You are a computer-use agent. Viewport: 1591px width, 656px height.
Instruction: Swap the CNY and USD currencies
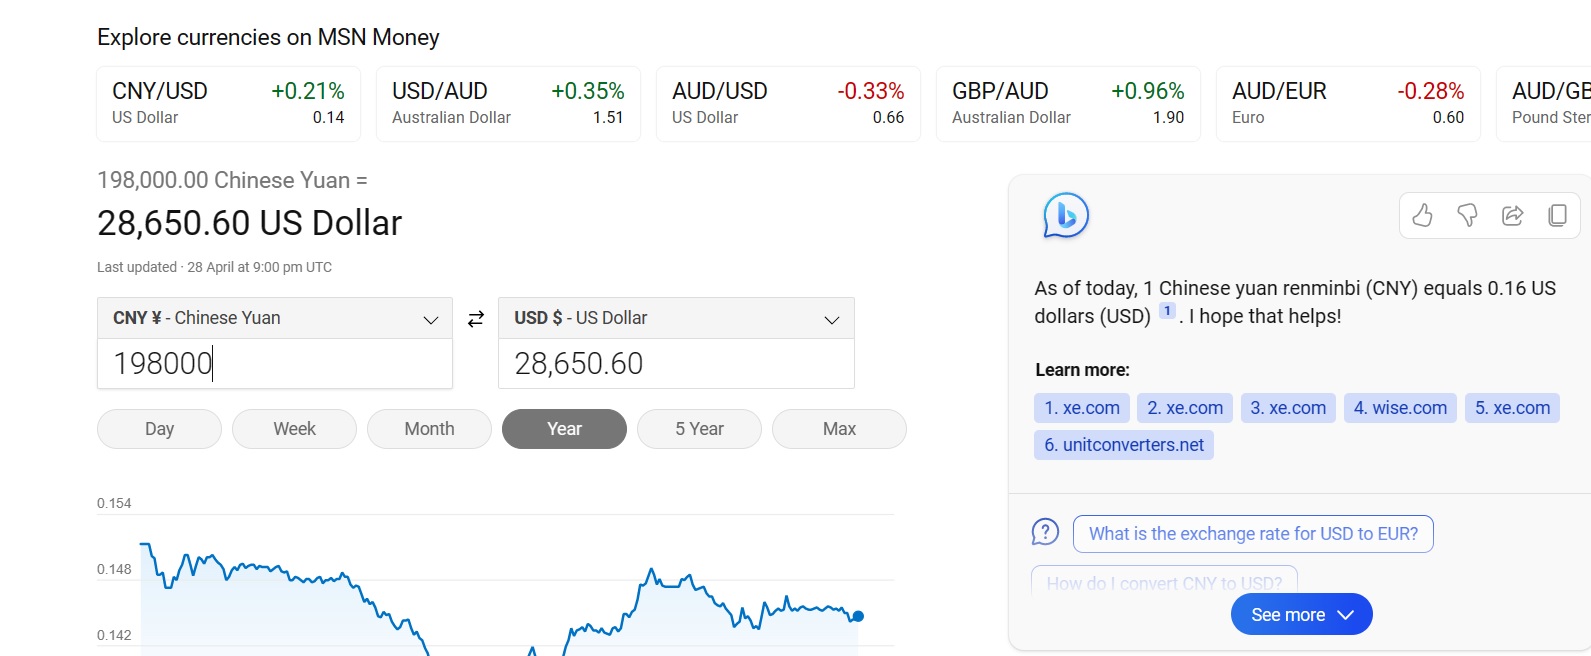tap(476, 318)
